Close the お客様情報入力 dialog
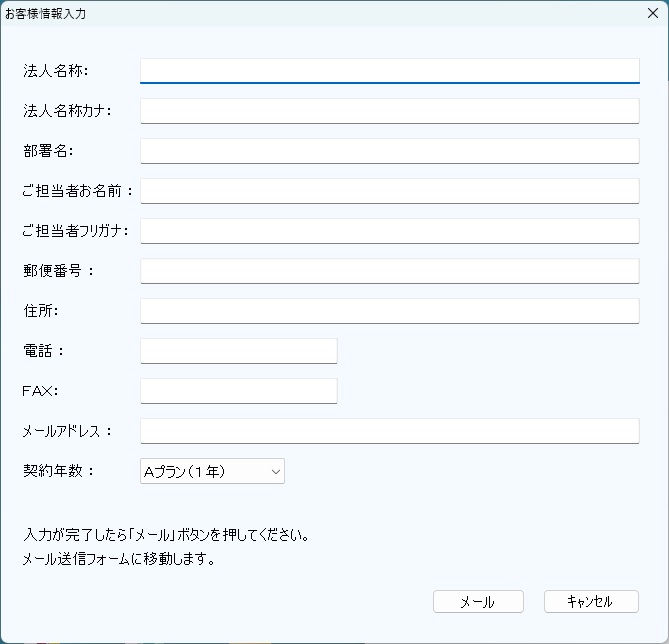Viewport: 669px width, 644px height. coord(652,14)
